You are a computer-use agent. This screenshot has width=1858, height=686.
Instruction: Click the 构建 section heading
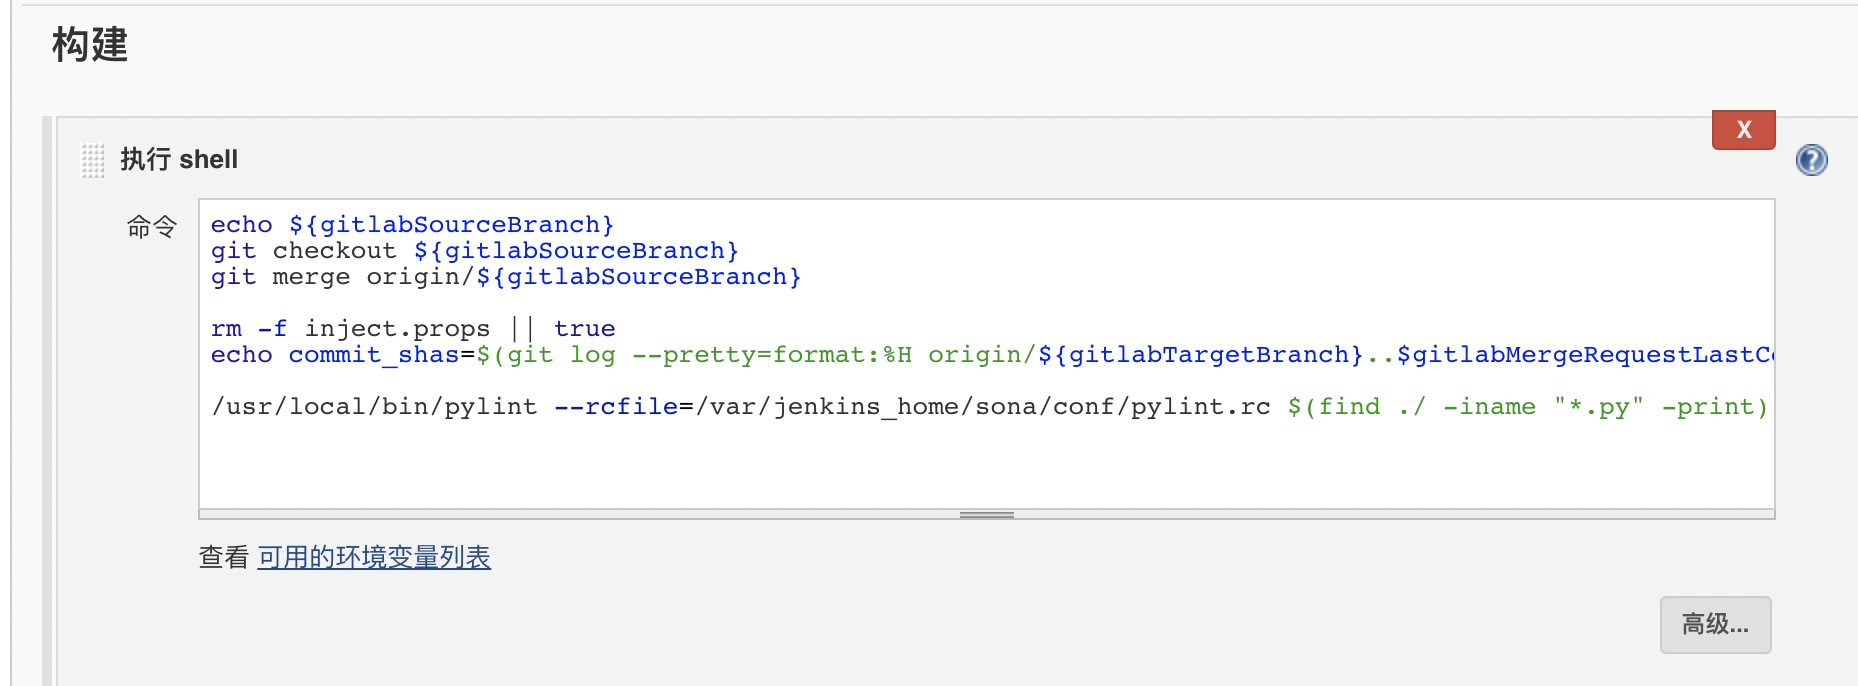point(90,45)
